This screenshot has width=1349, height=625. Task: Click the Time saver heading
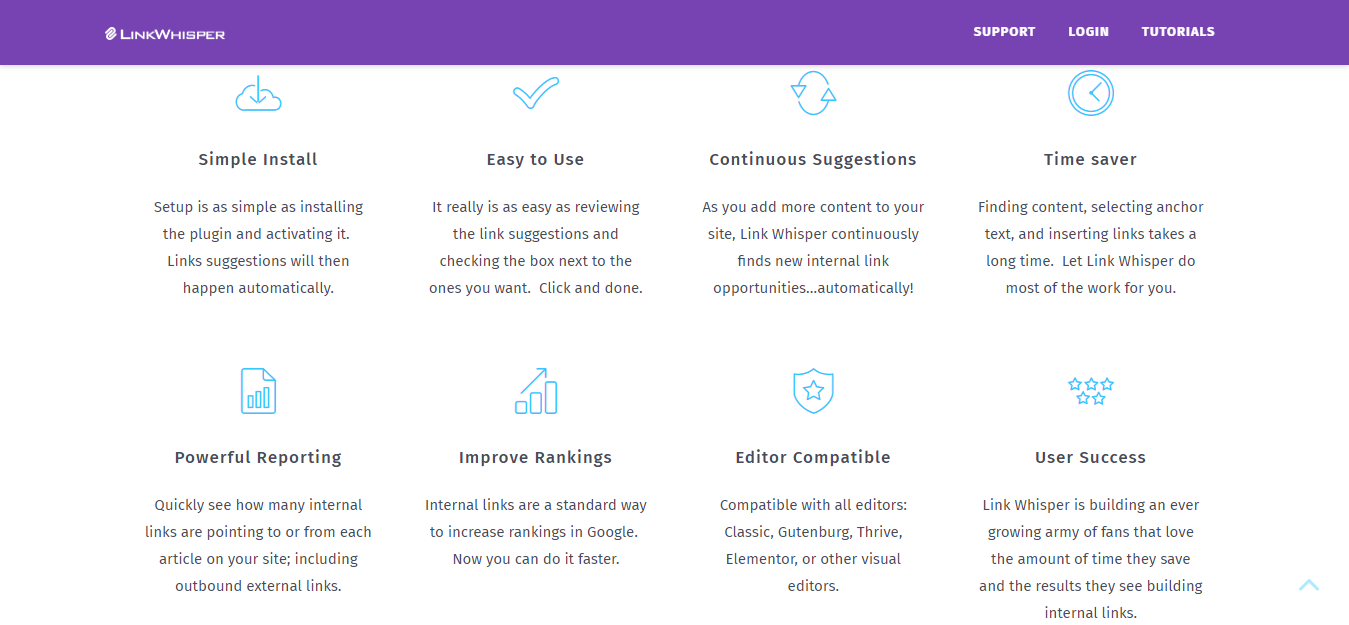(x=1090, y=159)
